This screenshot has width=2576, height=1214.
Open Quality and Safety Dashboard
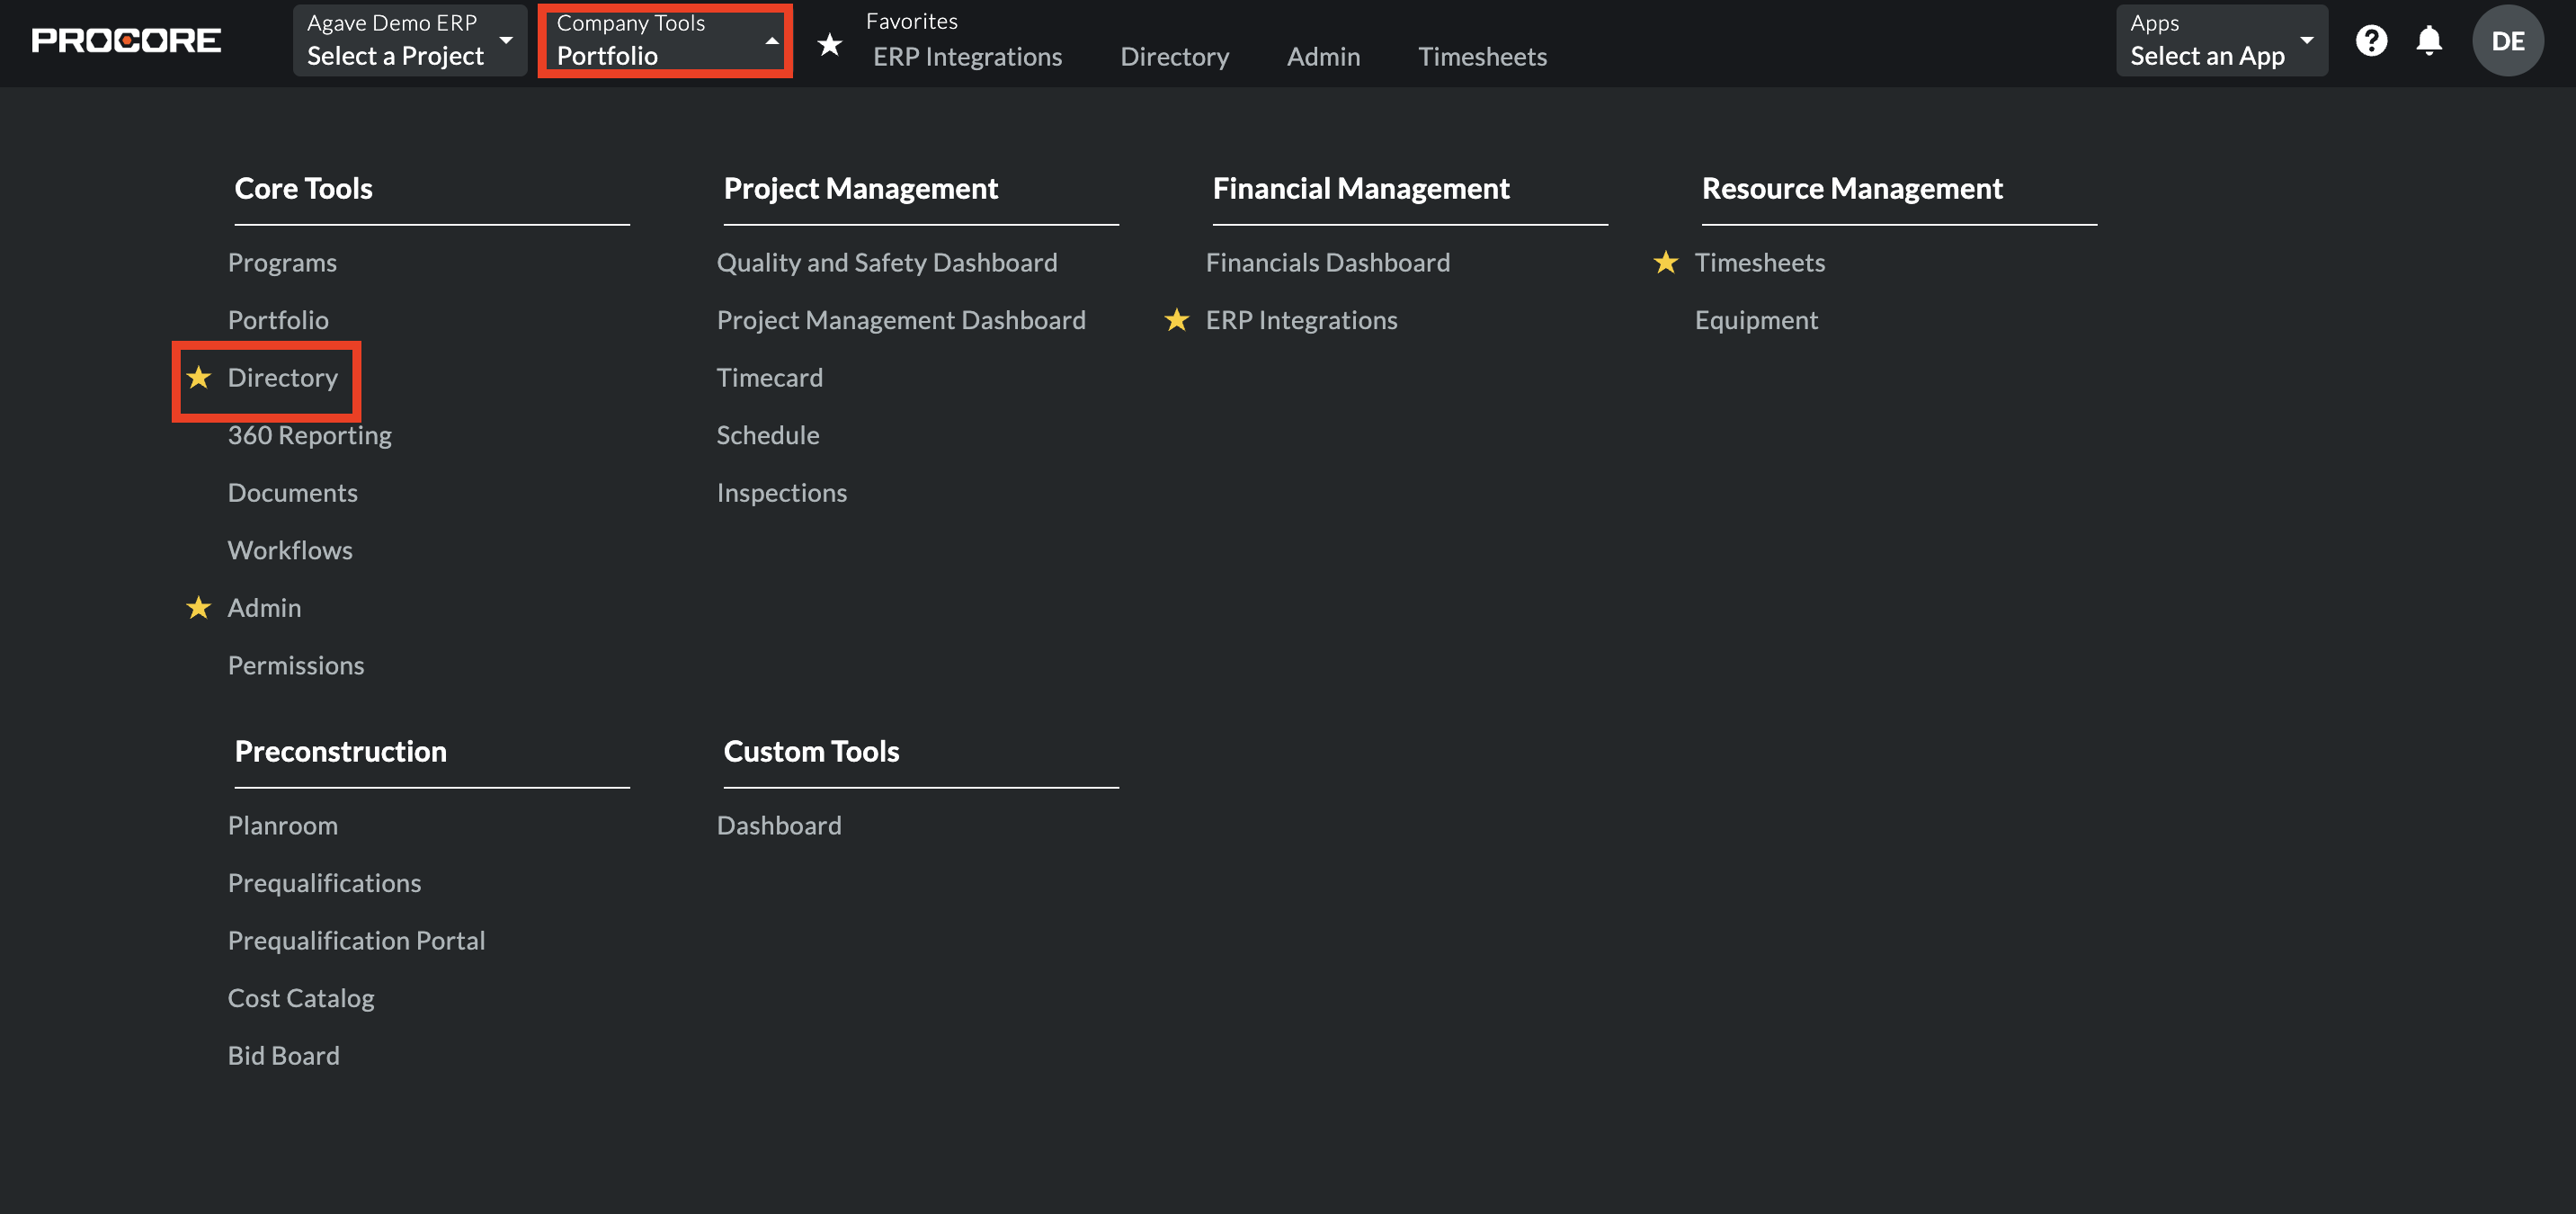point(887,262)
